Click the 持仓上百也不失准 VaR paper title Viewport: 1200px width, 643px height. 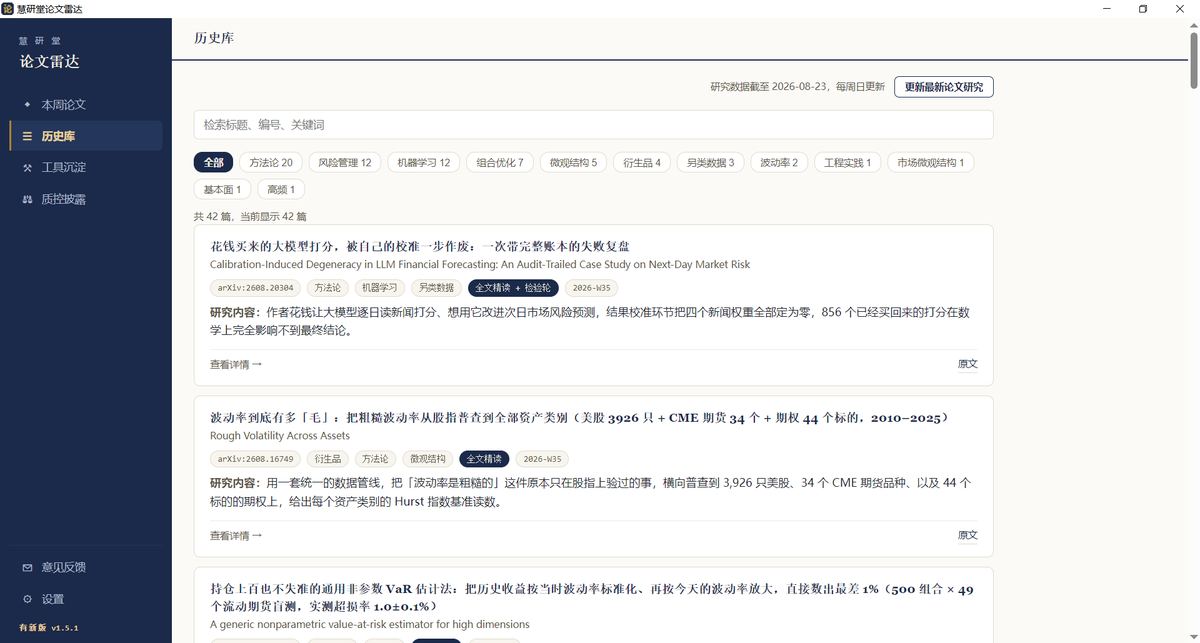coord(591,597)
